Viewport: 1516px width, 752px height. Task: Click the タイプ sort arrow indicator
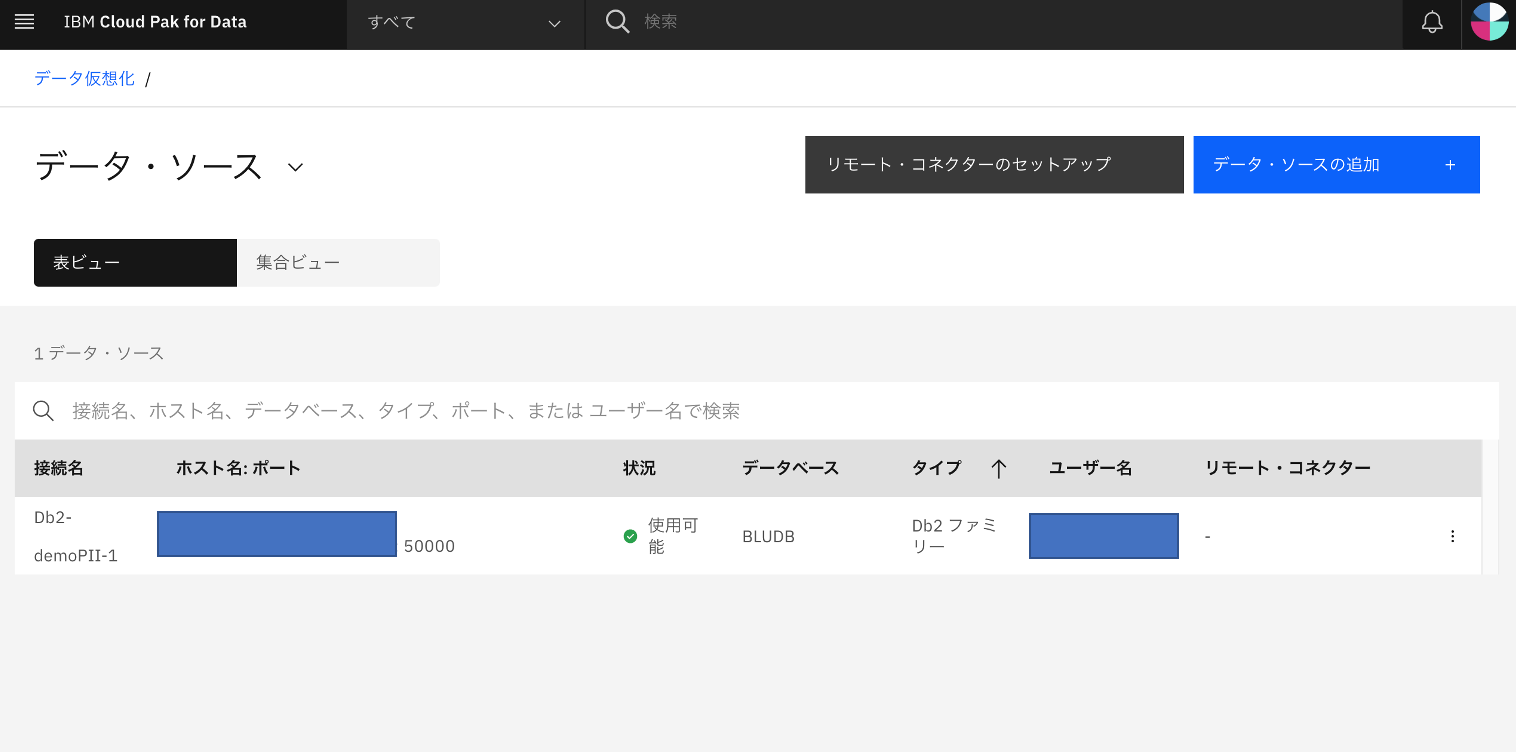click(x=998, y=467)
